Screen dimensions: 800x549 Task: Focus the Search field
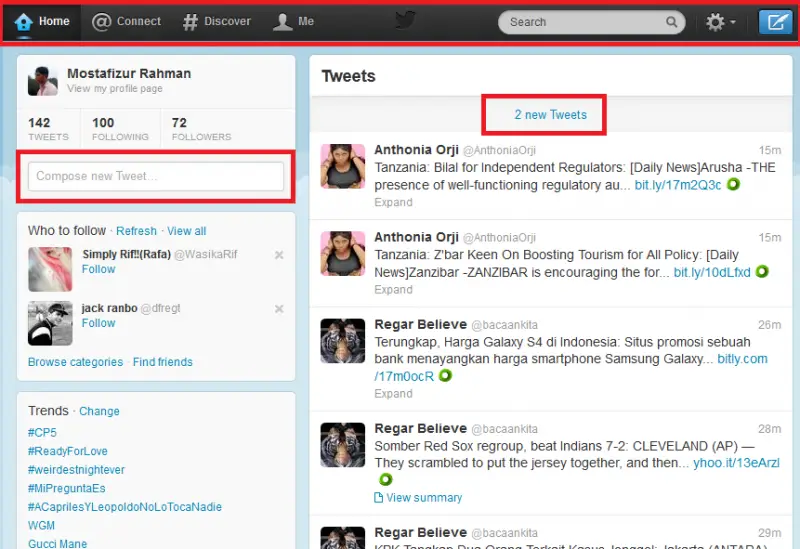pyautogui.click(x=591, y=22)
